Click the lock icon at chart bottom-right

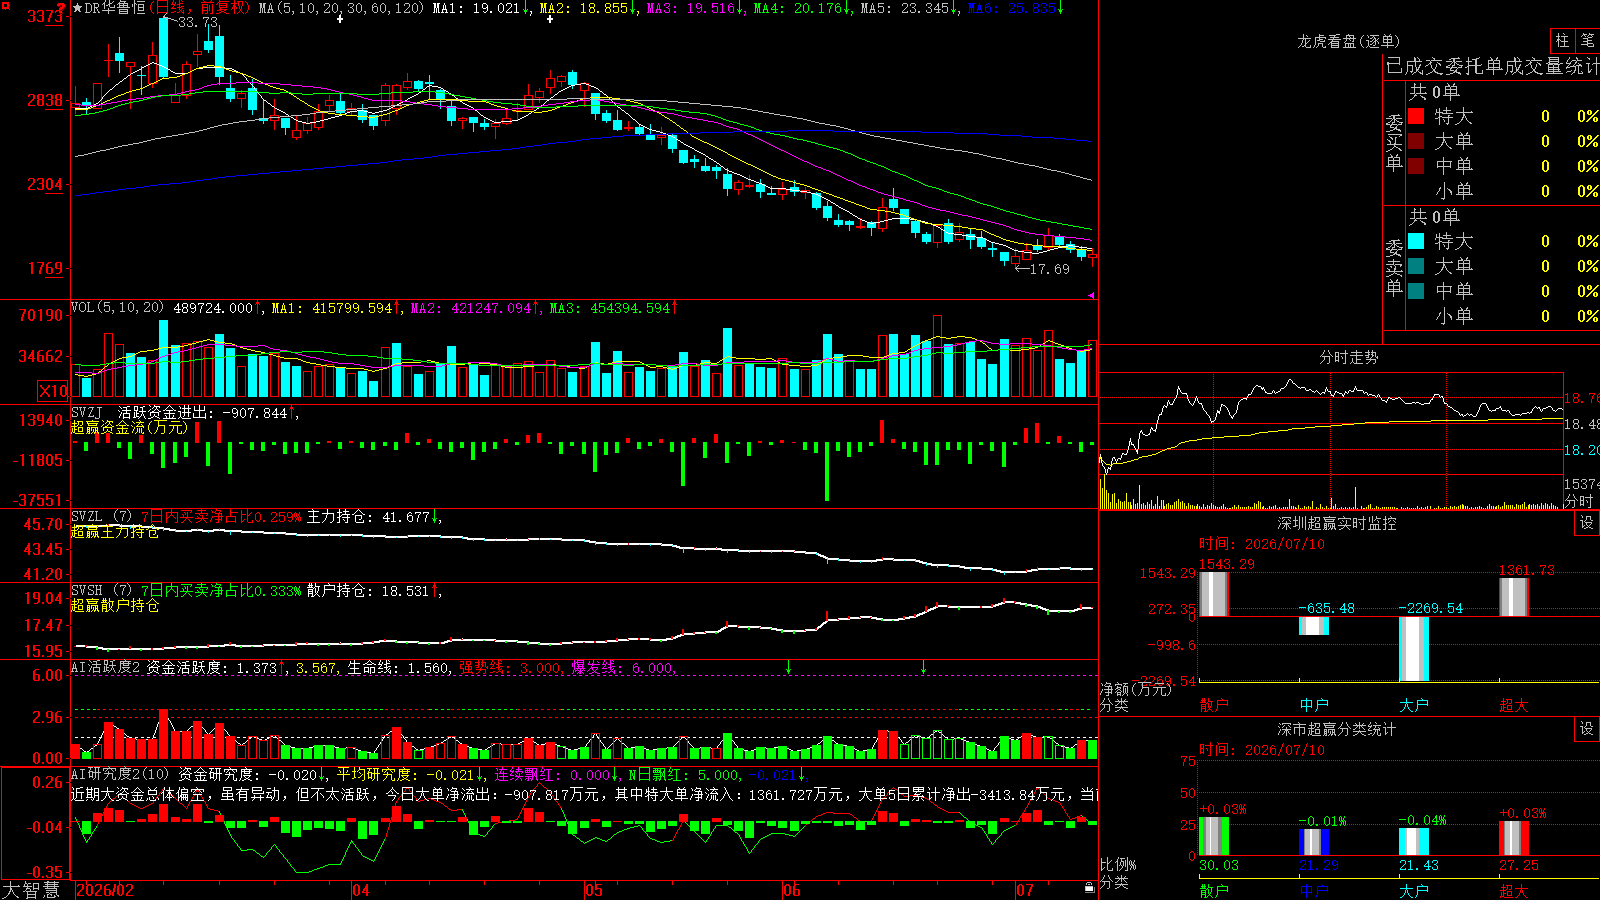[1089, 888]
